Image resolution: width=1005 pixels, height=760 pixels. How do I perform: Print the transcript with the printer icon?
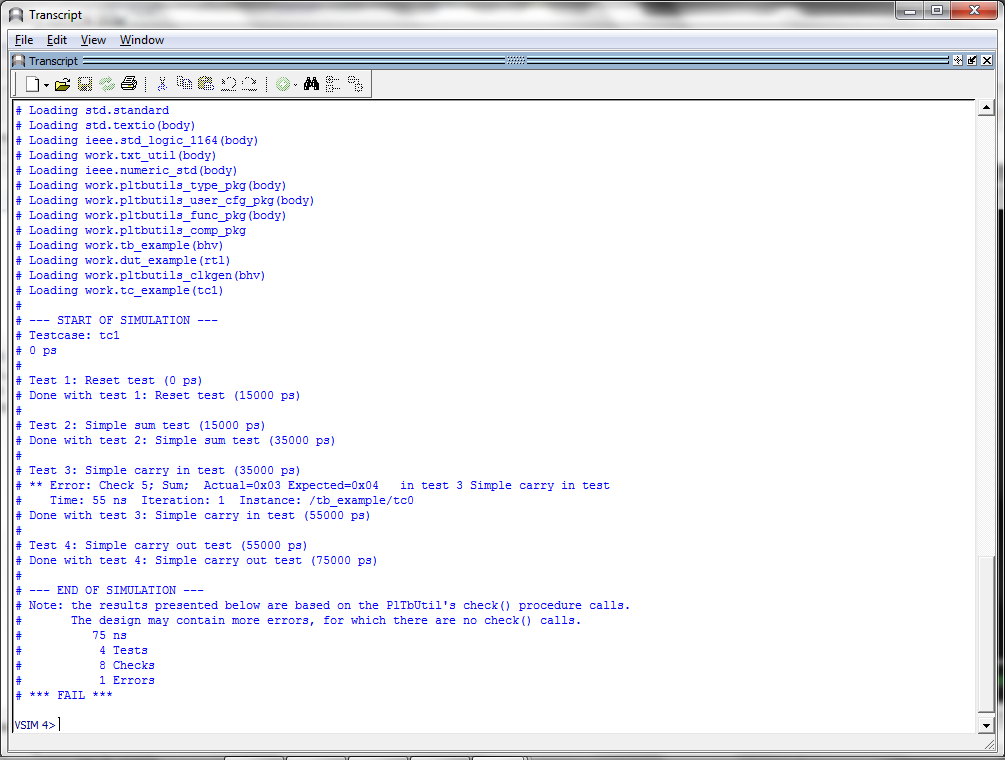coord(129,85)
